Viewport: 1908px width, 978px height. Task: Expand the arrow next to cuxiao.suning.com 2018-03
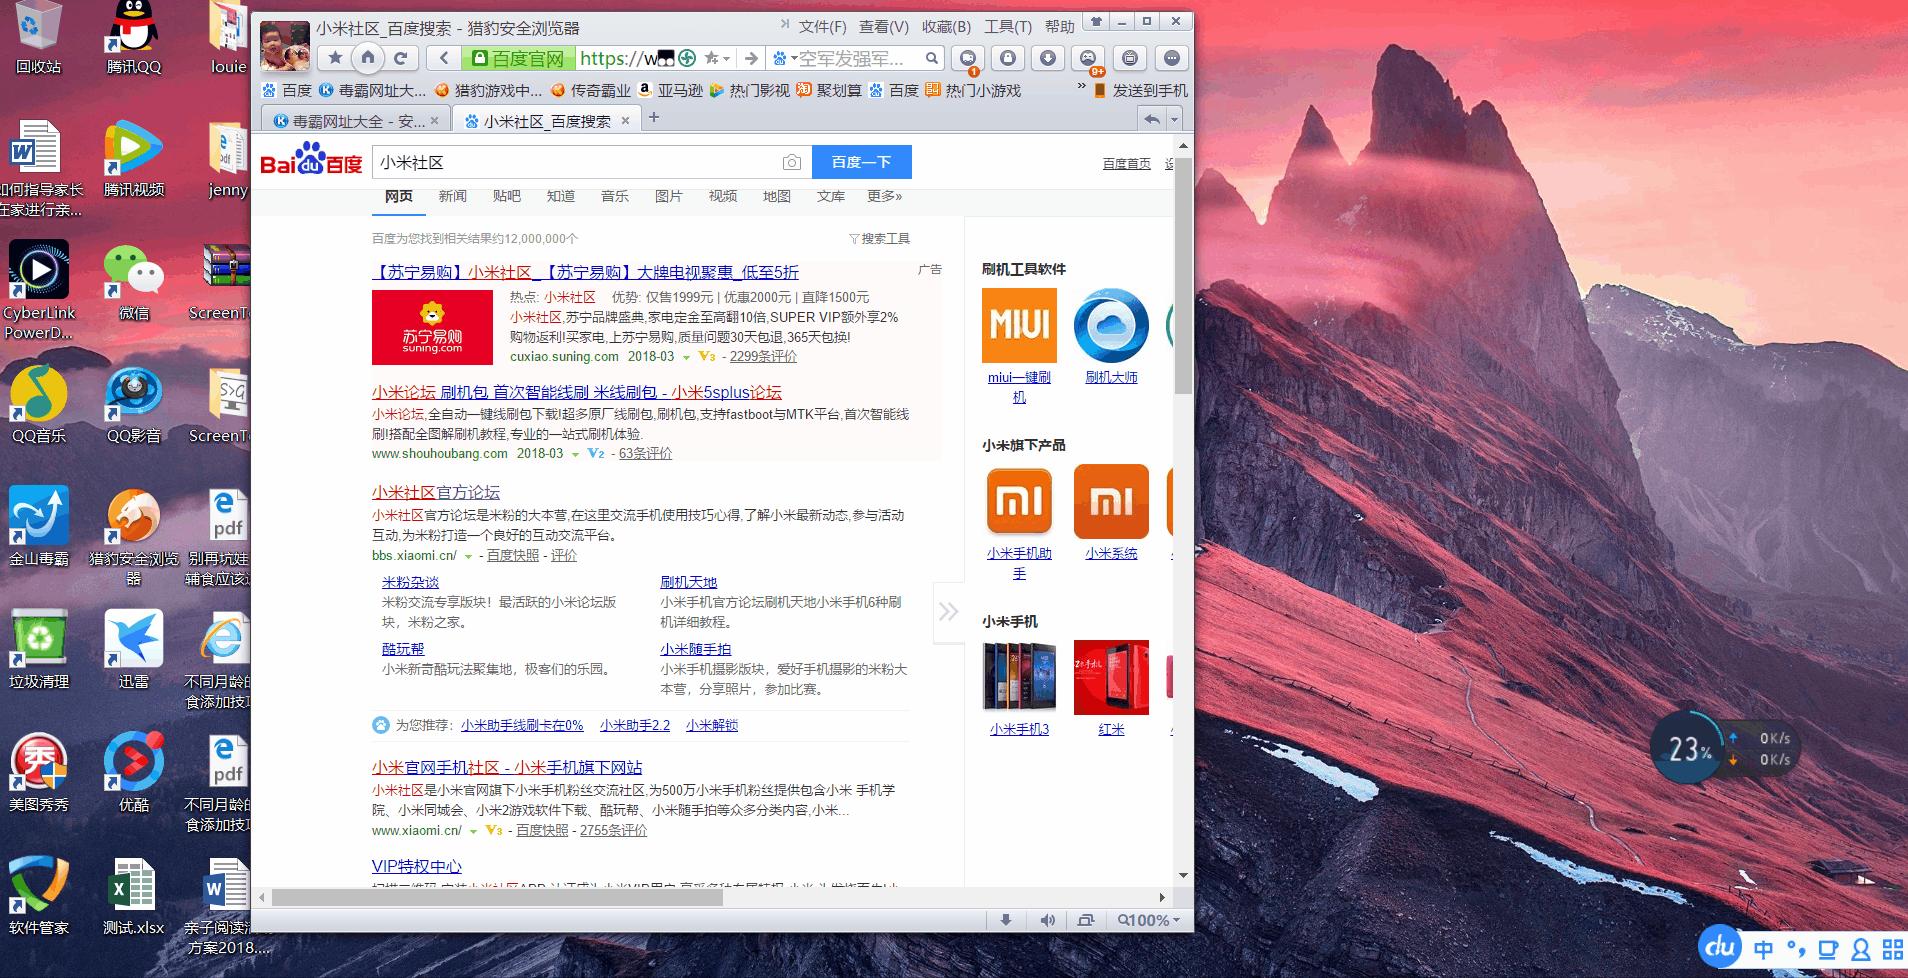(x=686, y=357)
